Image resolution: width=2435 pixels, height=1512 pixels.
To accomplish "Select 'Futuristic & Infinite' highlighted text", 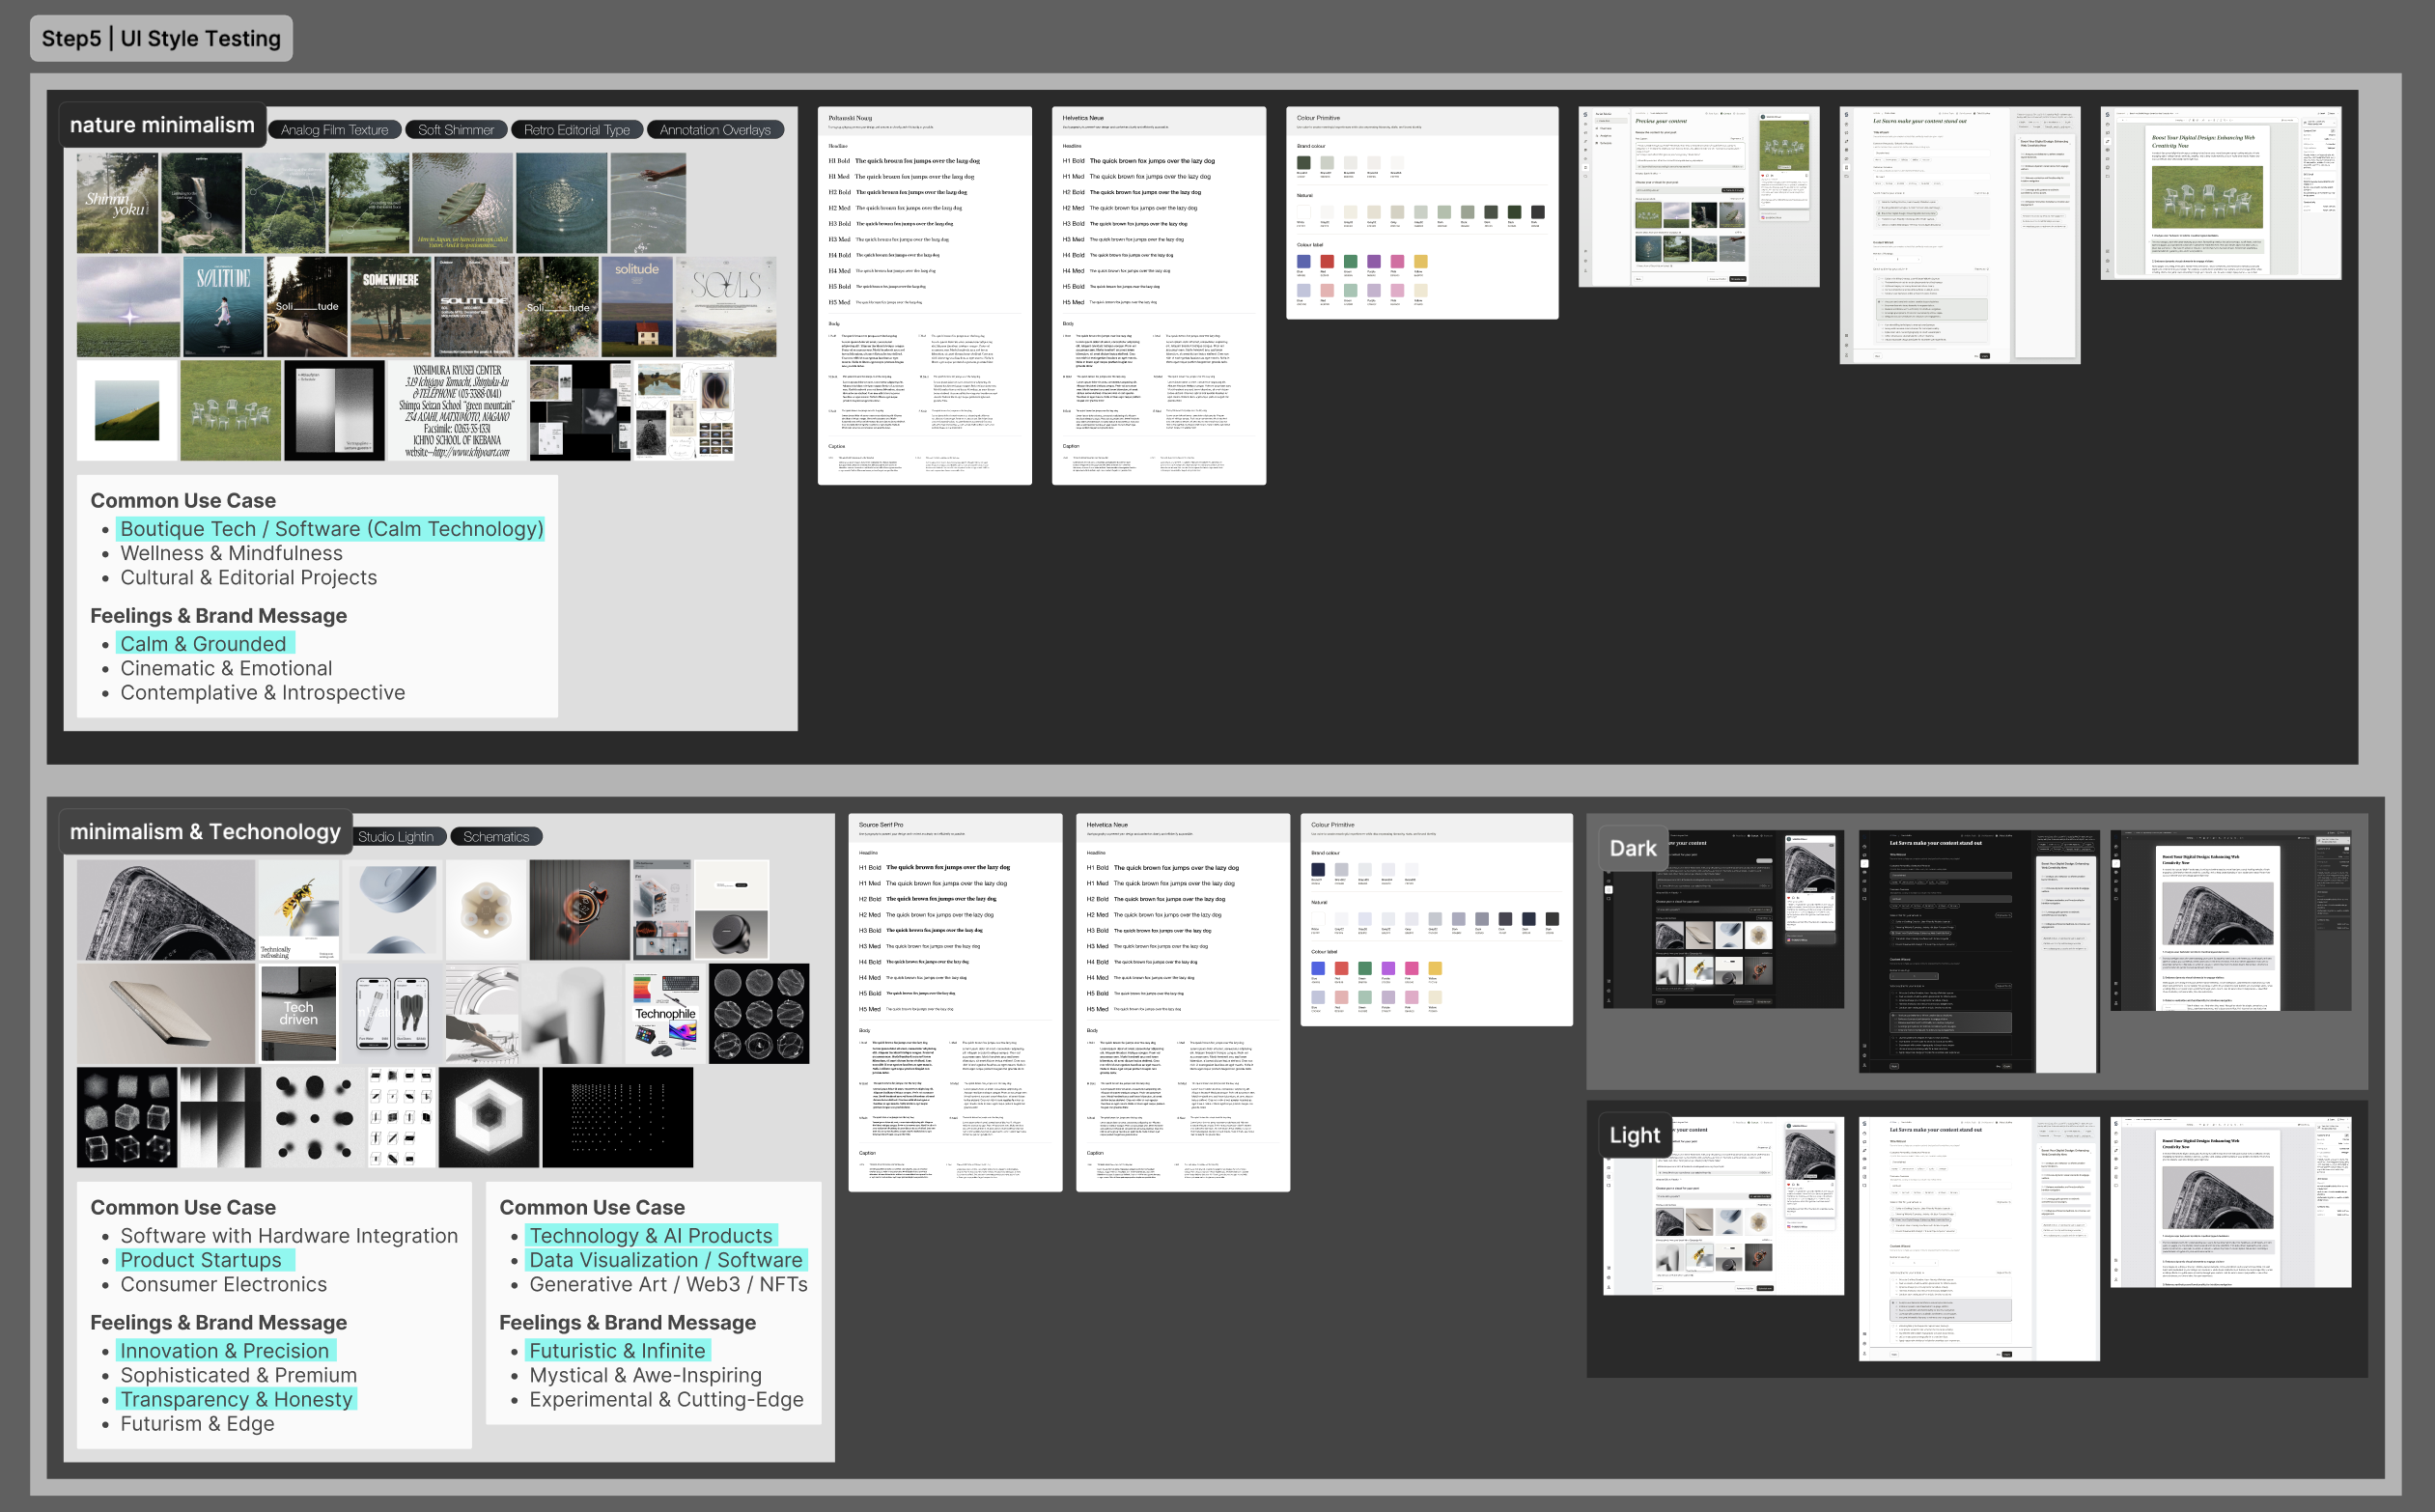I will [618, 1351].
